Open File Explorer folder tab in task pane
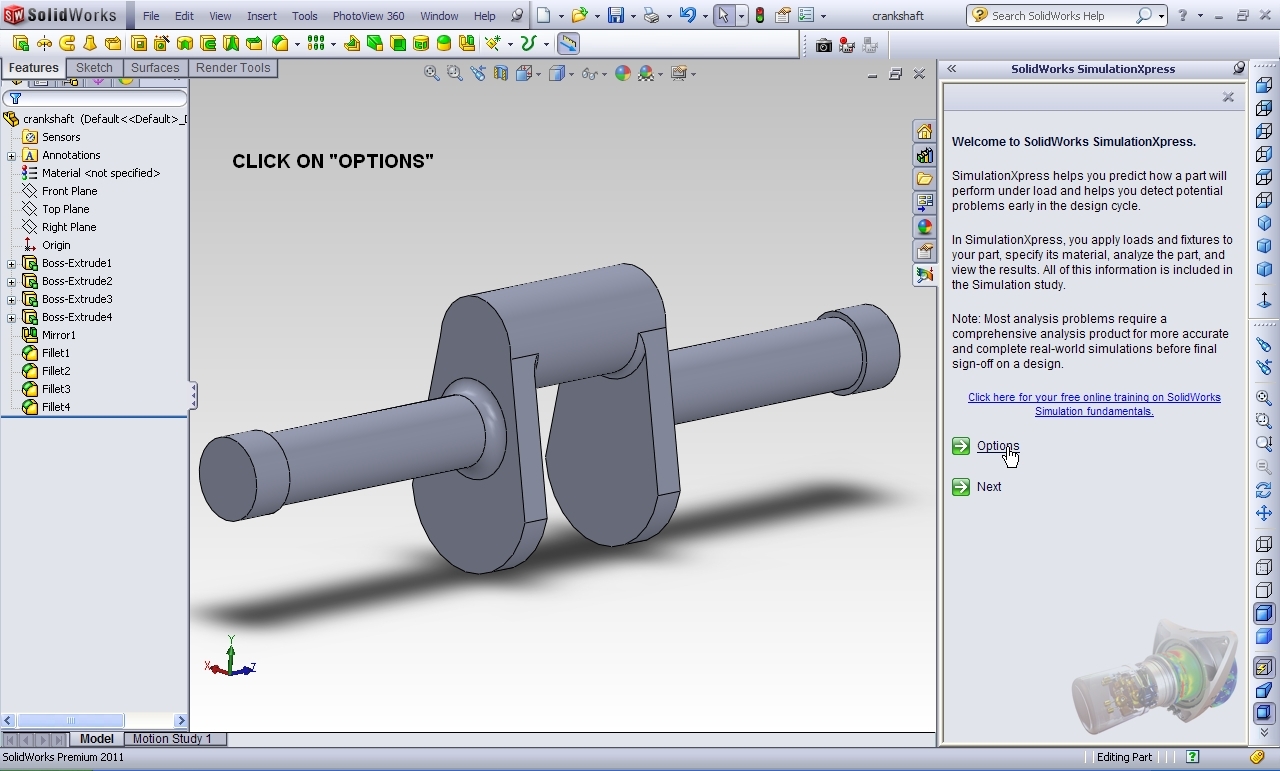Viewport: 1280px width, 771px height. [x=924, y=180]
